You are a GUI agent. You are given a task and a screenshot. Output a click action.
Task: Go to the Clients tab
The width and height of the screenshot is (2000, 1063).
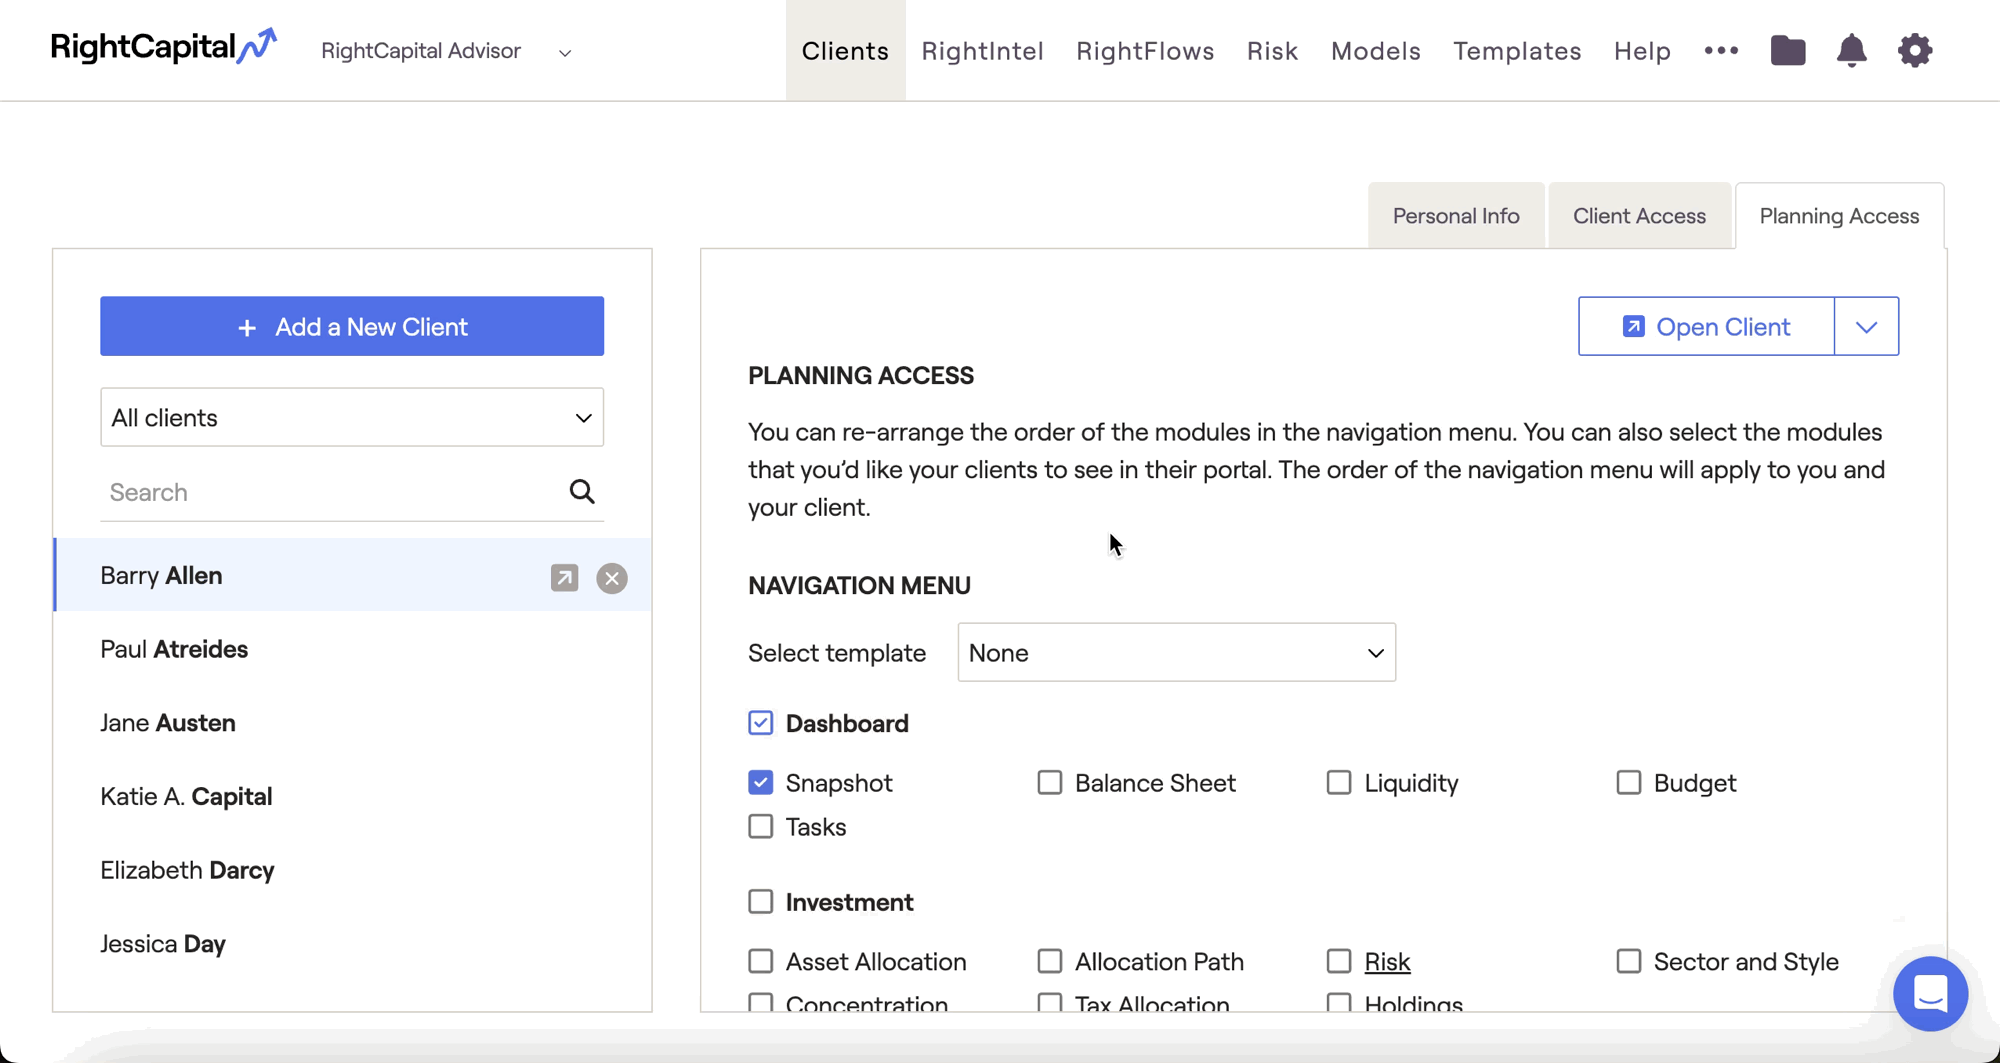click(845, 50)
